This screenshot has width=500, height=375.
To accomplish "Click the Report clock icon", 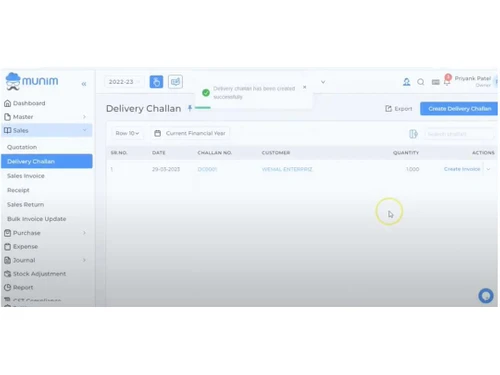I will [x=7, y=287].
